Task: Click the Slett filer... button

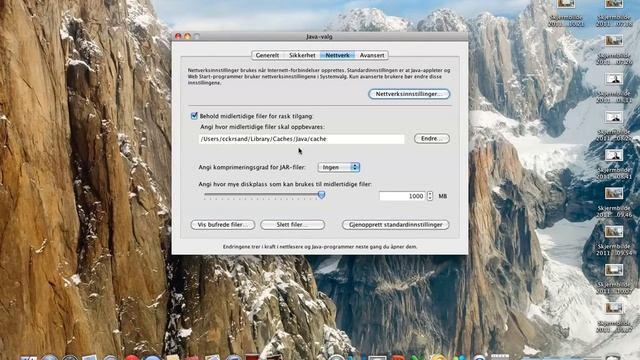Action: tap(293, 225)
